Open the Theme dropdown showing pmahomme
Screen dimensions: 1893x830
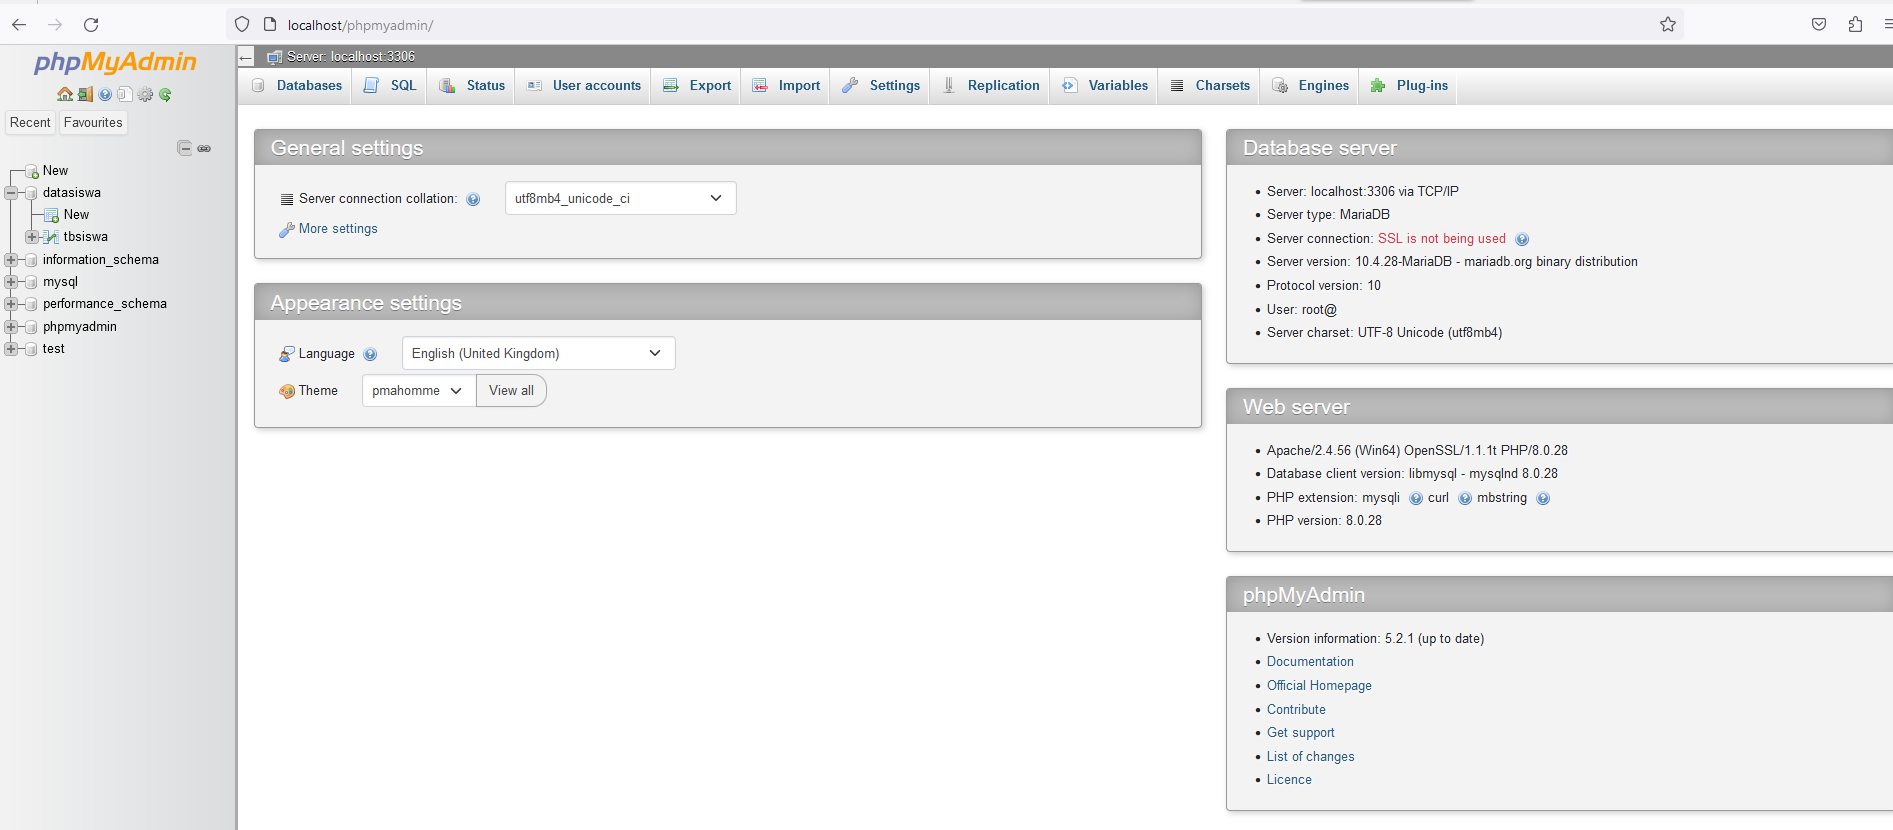pyautogui.click(x=419, y=390)
